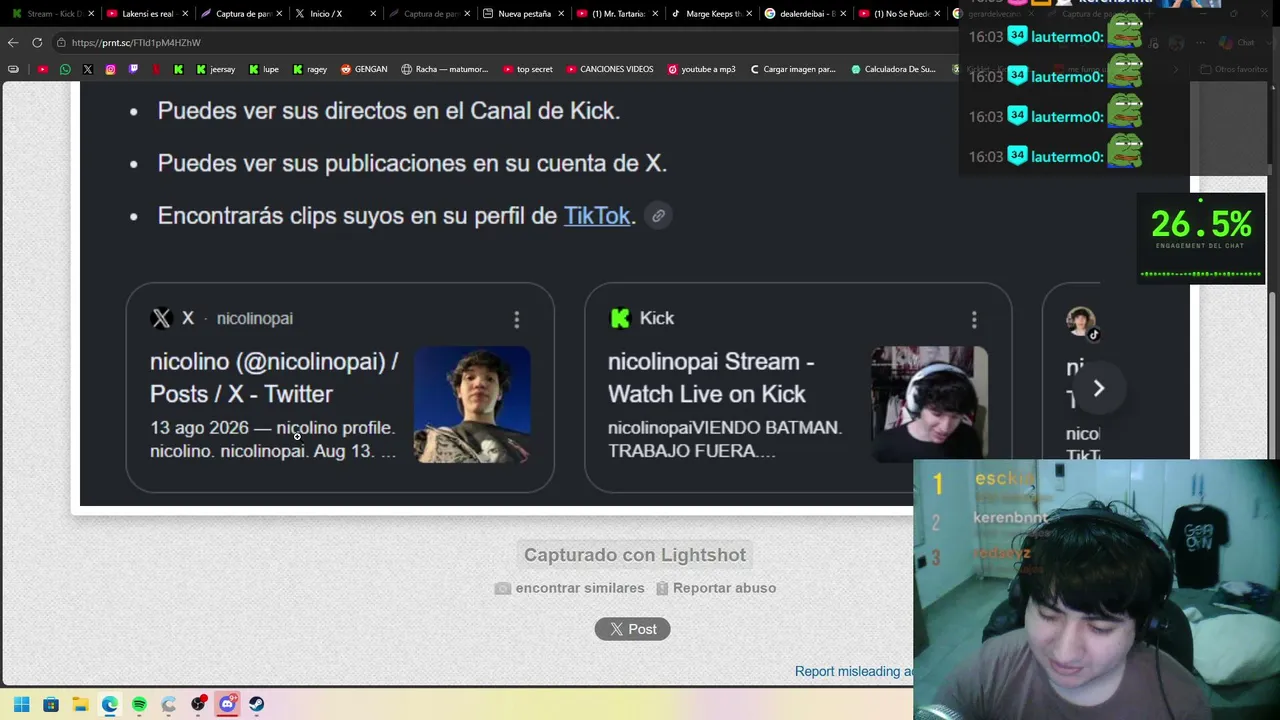Go back using the browser back arrow
The height and width of the screenshot is (720, 1280).
(x=13, y=43)
